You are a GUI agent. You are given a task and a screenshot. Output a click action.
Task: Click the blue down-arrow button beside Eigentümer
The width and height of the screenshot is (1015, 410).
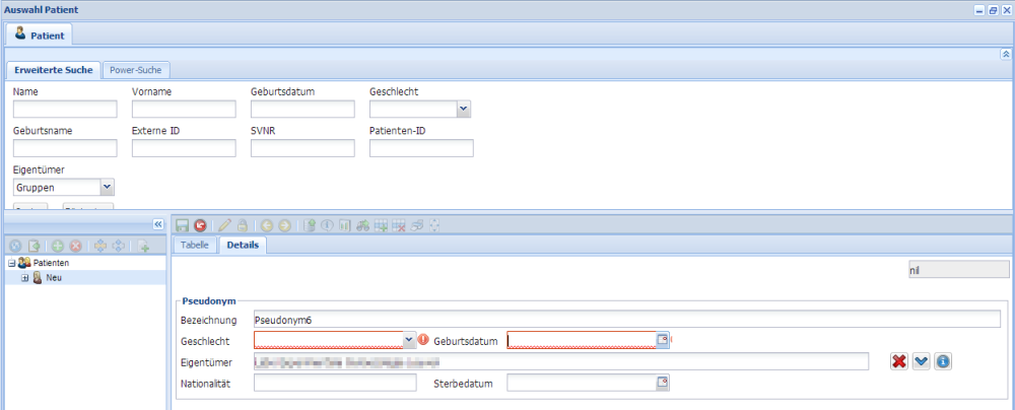[x=921, y=361]
